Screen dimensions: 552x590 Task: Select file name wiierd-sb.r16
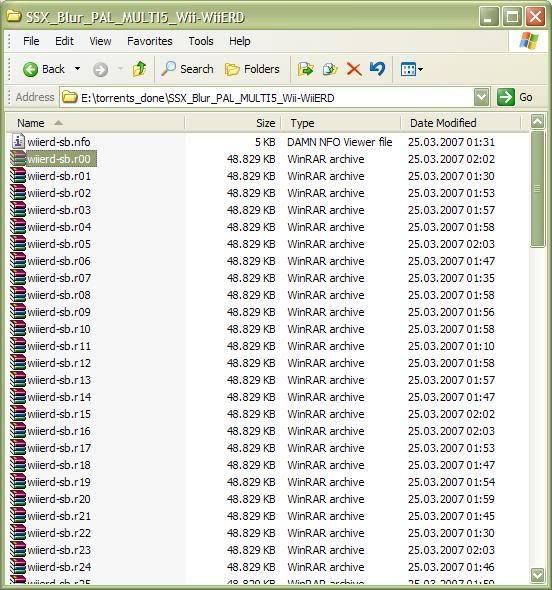coord(59,431)
